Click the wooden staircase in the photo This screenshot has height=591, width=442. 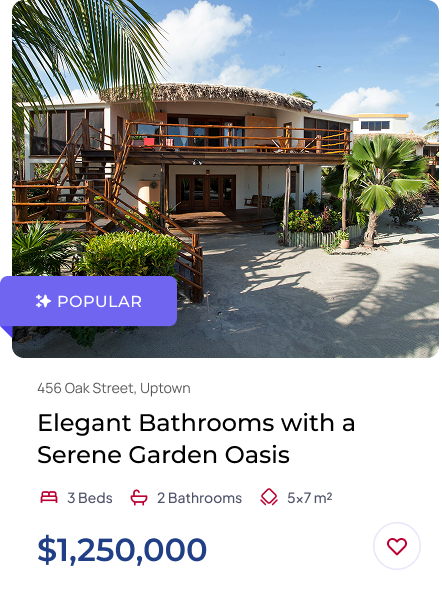[106, 196]
